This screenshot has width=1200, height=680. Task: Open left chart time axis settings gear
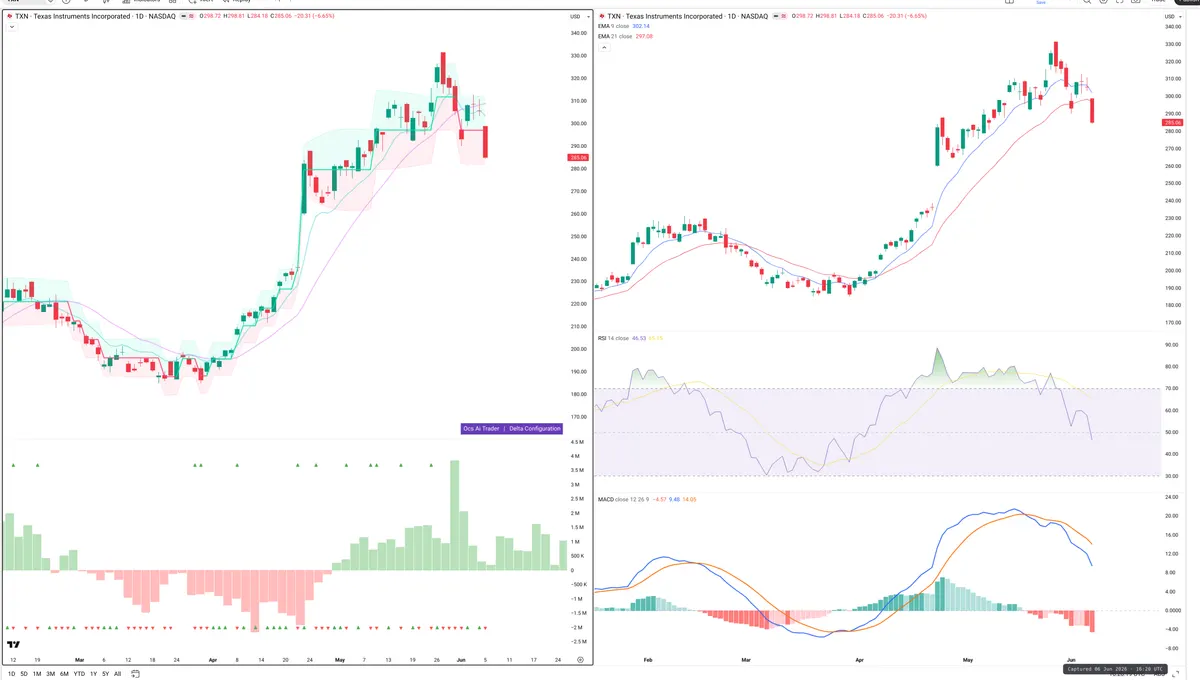click(580, 660)
